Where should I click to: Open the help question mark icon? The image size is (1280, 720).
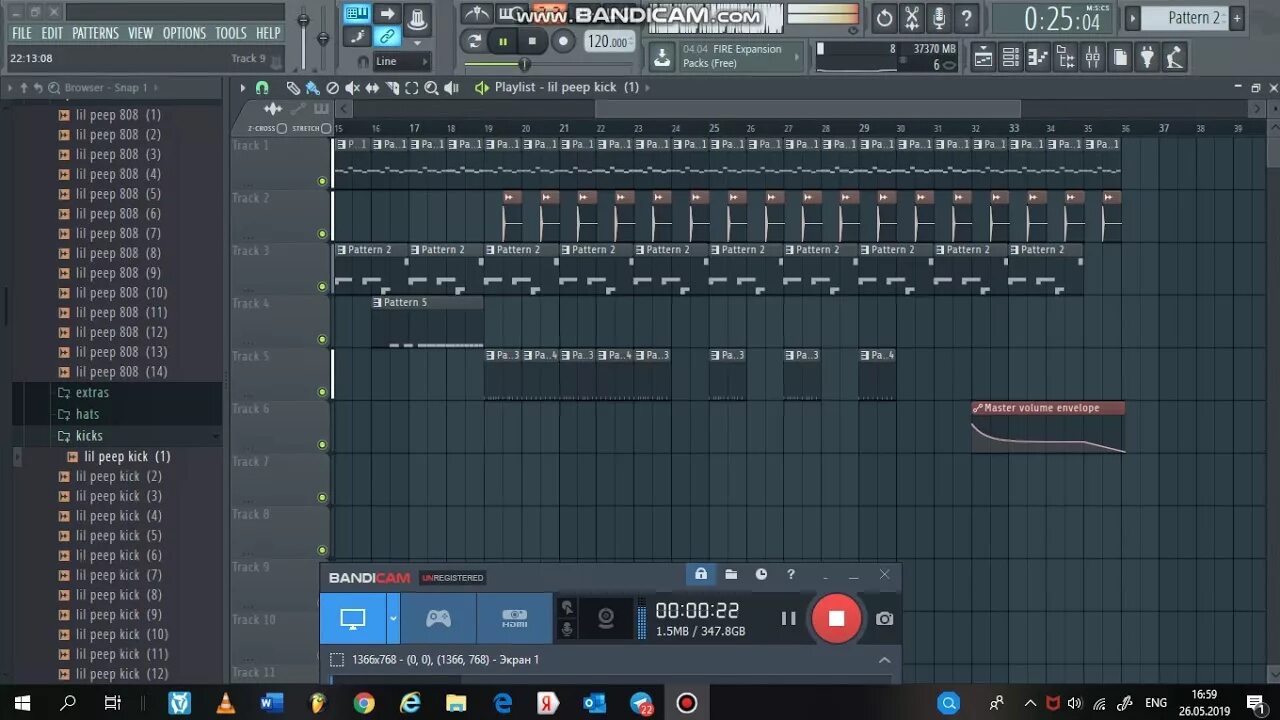click(966, 18)
